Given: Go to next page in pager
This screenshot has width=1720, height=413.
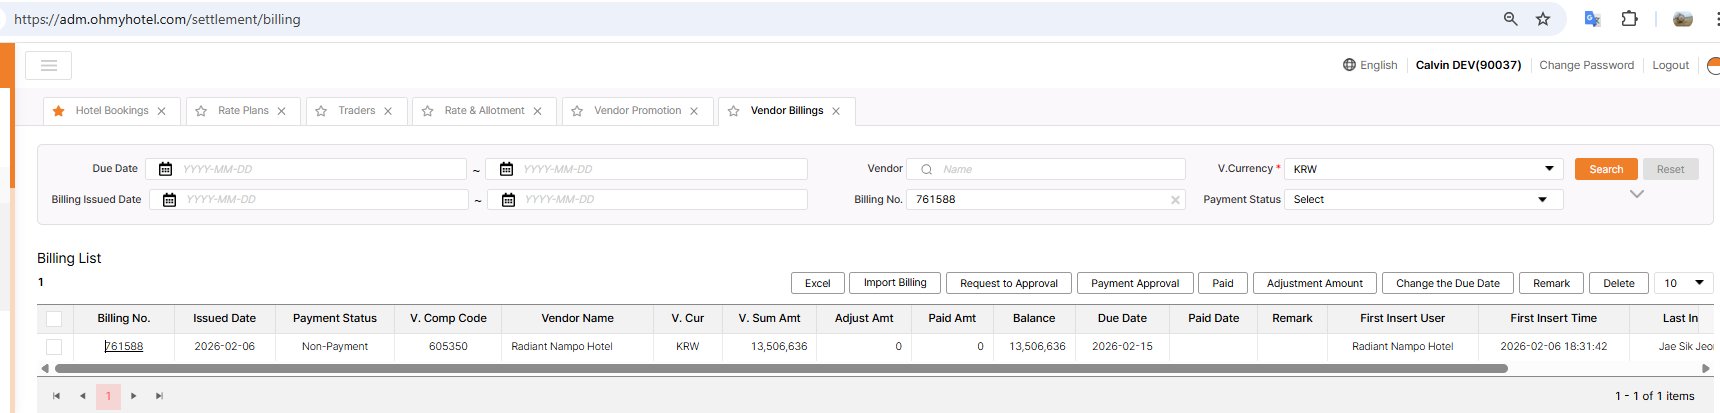Looking at the screenshot, I should click(134, 396).
